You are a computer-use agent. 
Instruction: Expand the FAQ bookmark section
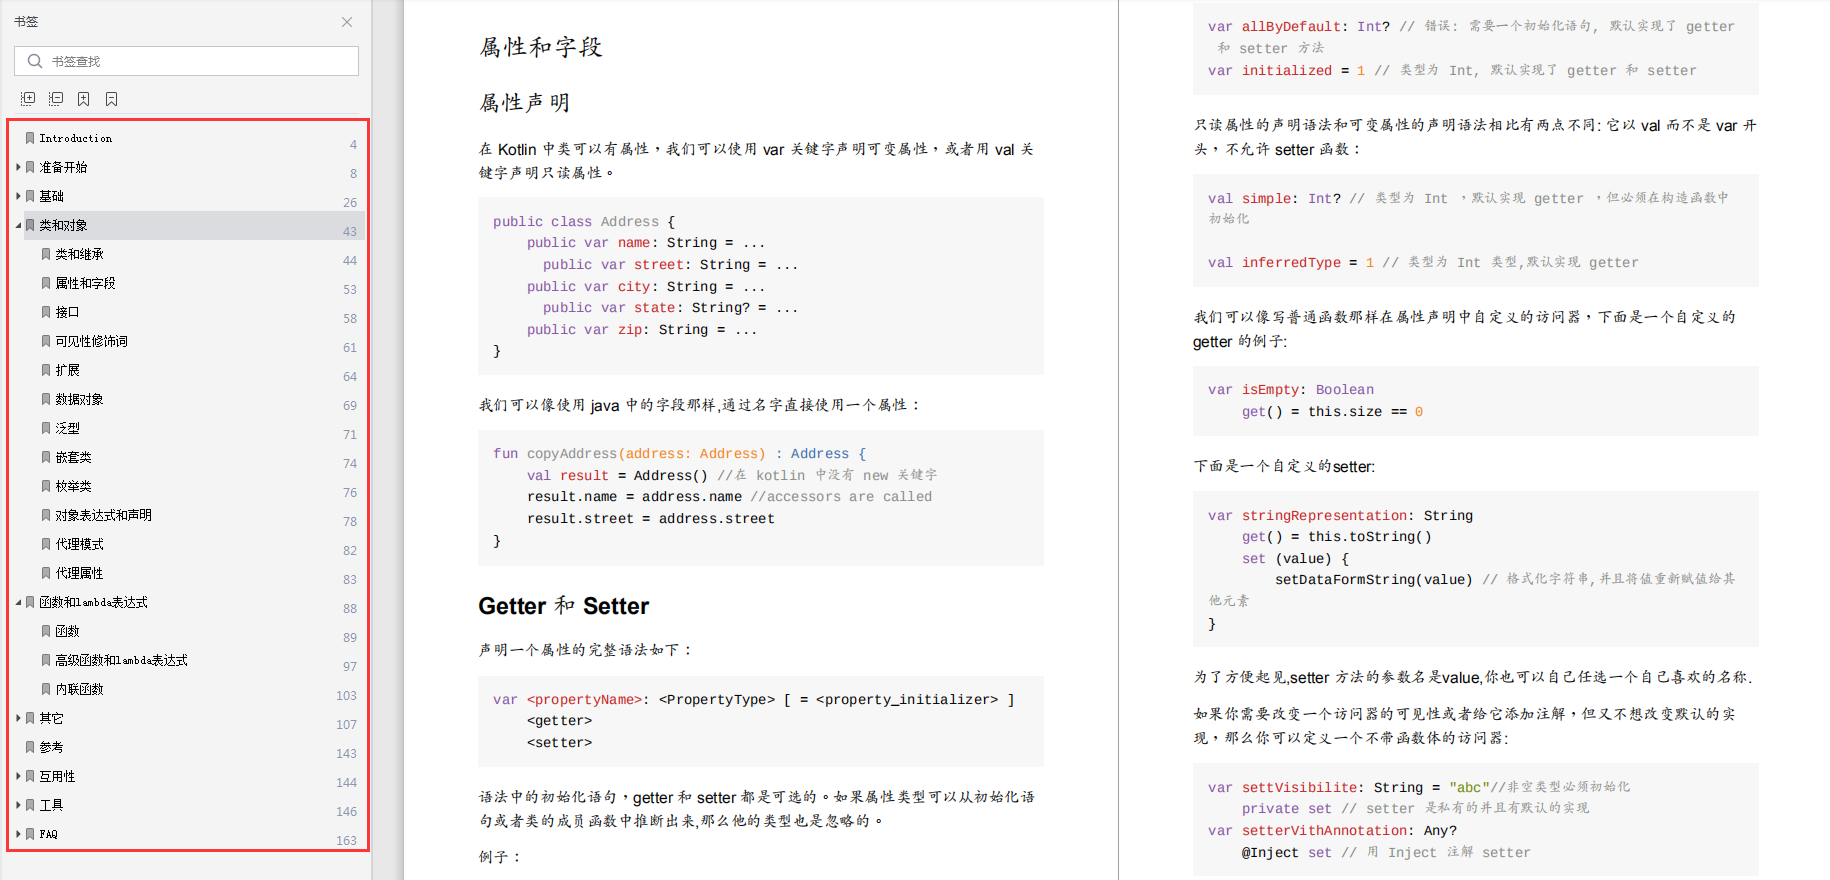(18, 834)
